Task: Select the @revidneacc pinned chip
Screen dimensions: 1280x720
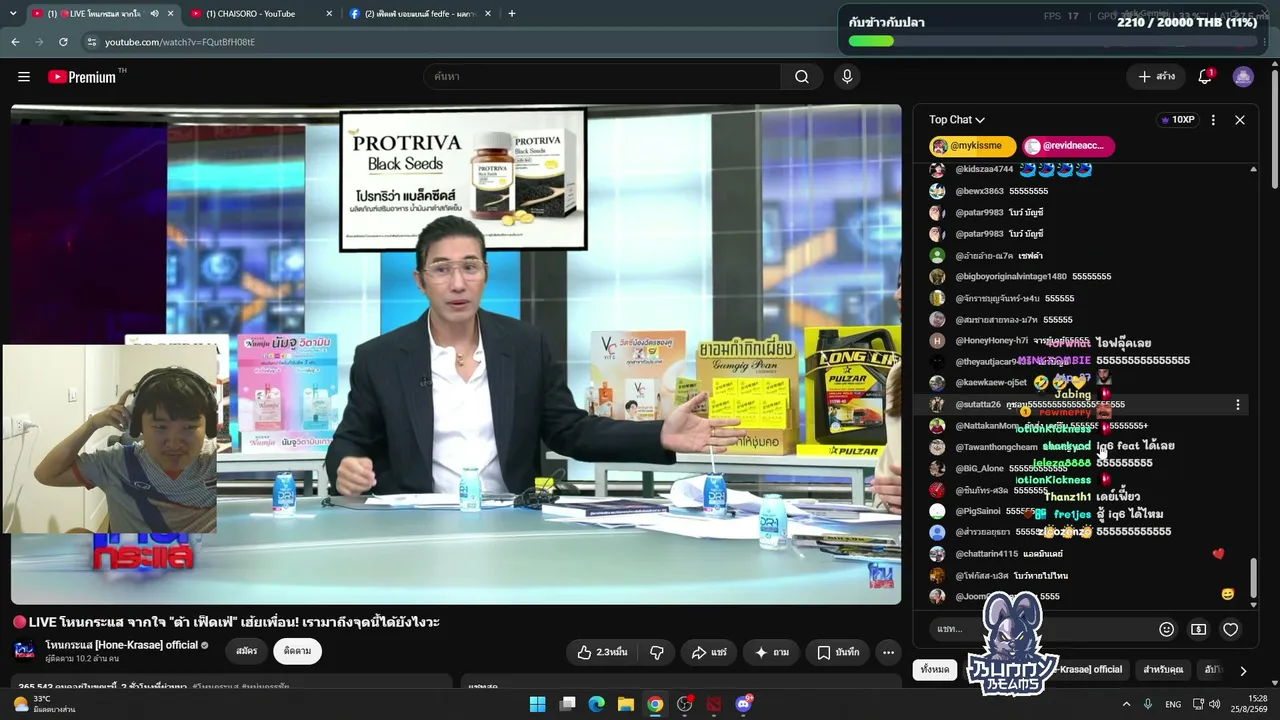Action: (1068, 146)
